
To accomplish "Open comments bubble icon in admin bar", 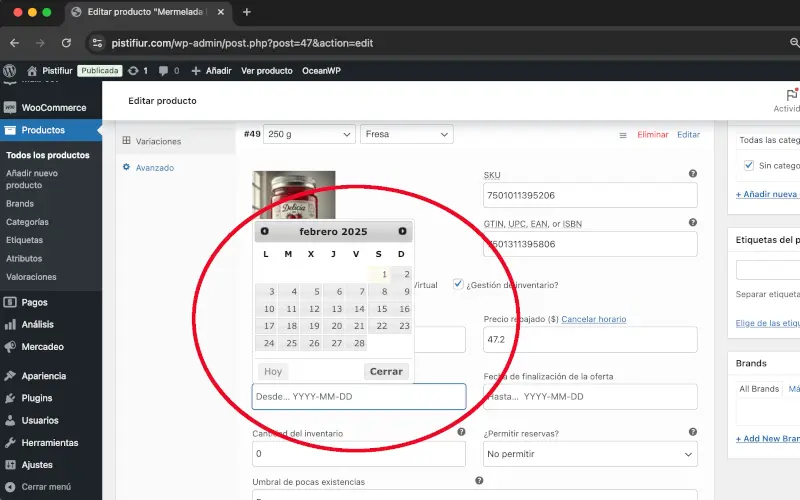I will click(163, 70).
